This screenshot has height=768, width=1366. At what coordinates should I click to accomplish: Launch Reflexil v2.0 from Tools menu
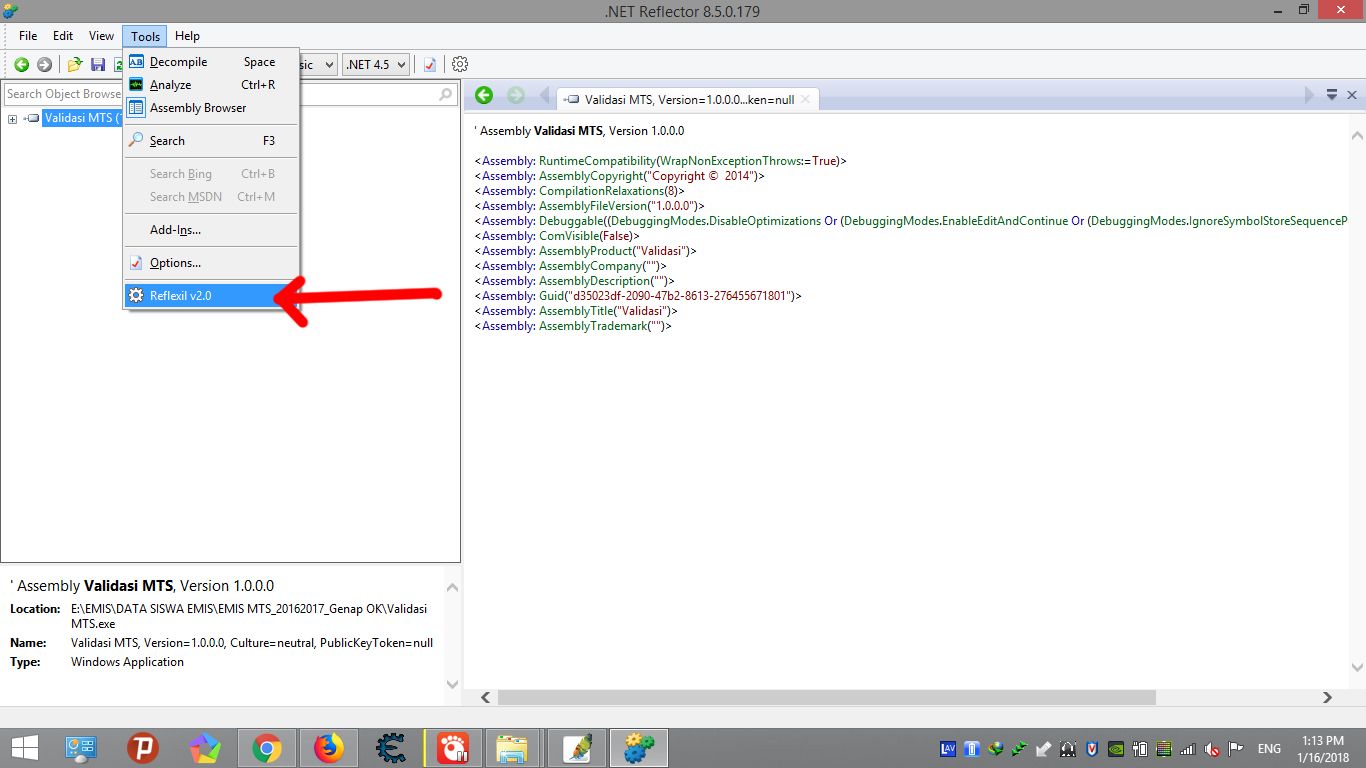pyautogui.click(x=211, y=296)
